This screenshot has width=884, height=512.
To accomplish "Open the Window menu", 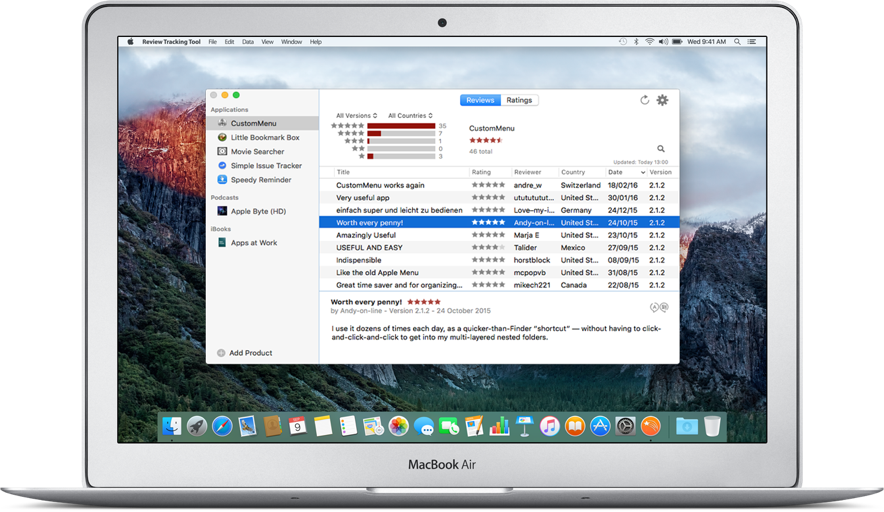I will point(291,42).
